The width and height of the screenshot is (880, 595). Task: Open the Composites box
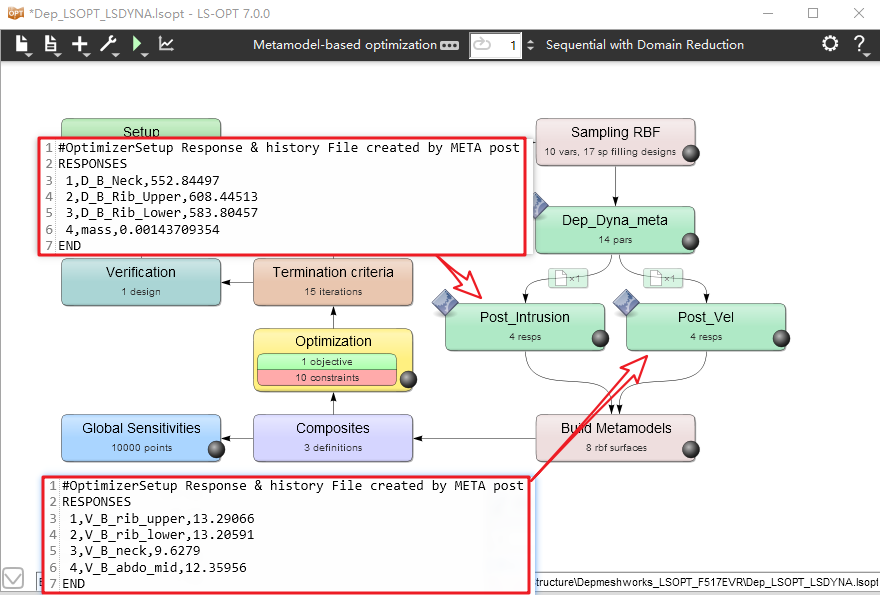tap(333, 438)
